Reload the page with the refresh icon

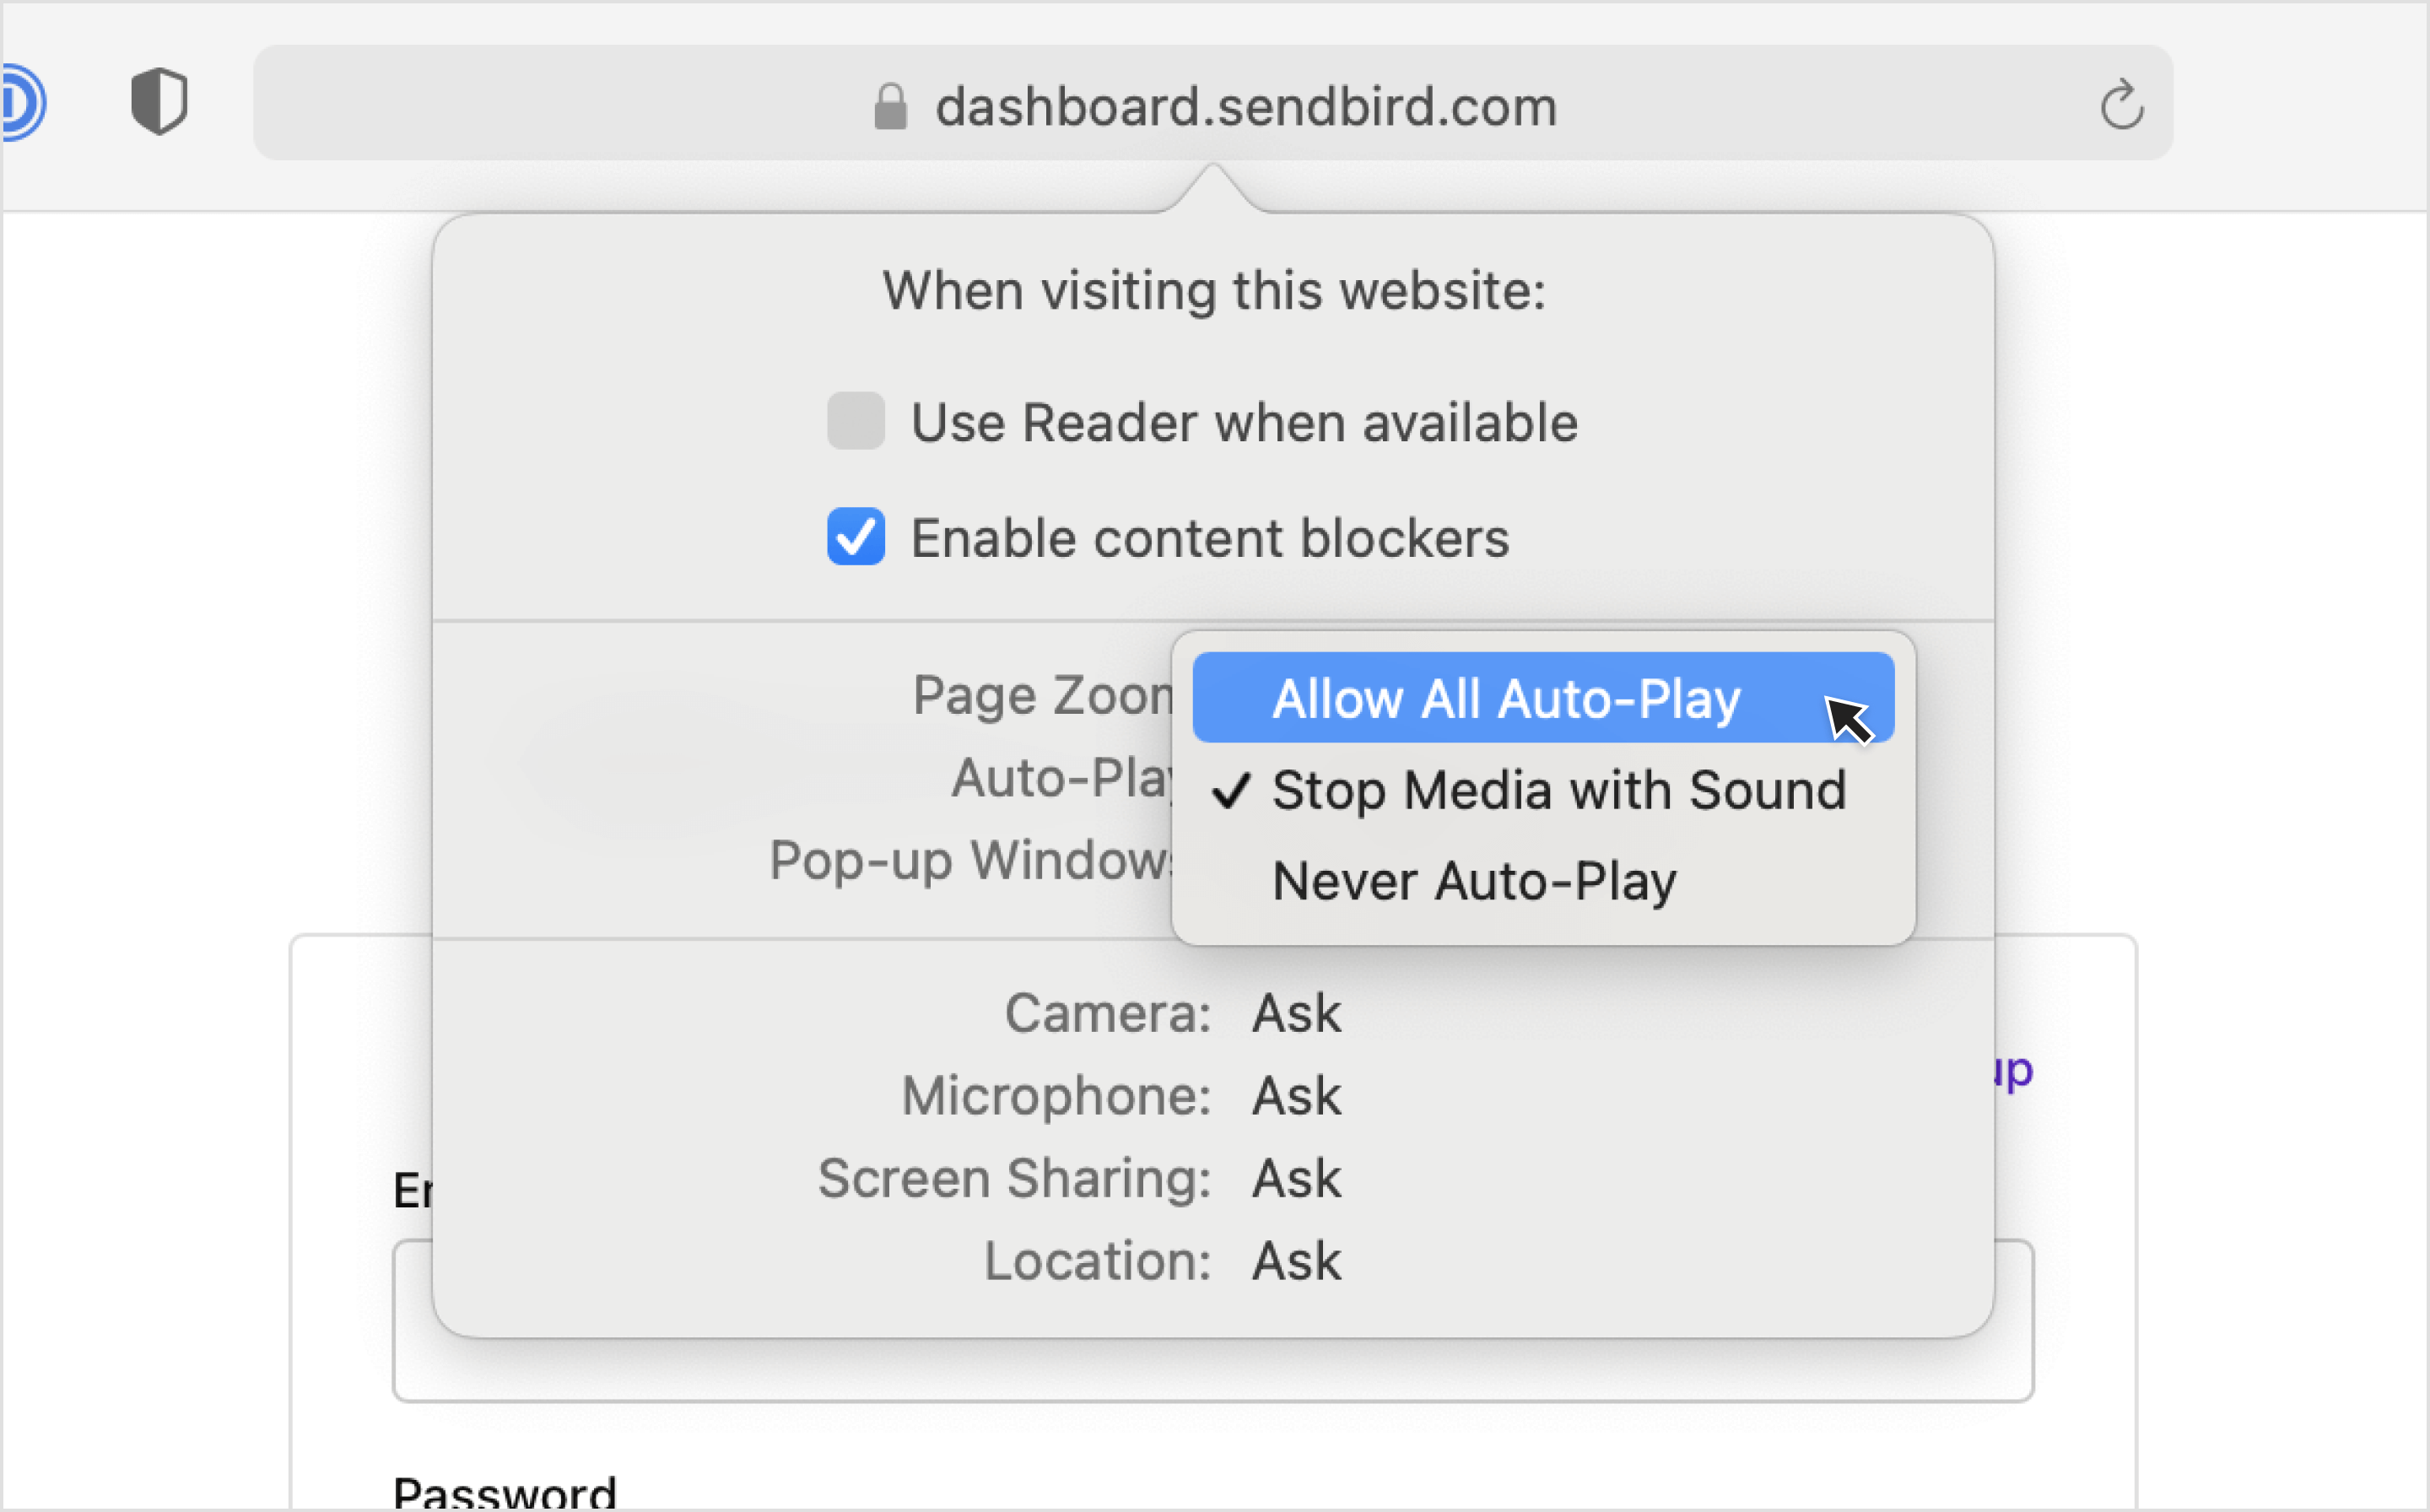coord(2121,105)
